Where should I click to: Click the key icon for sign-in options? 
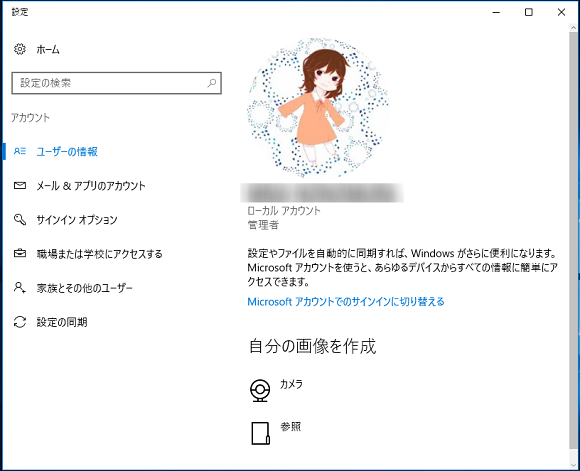20,219
